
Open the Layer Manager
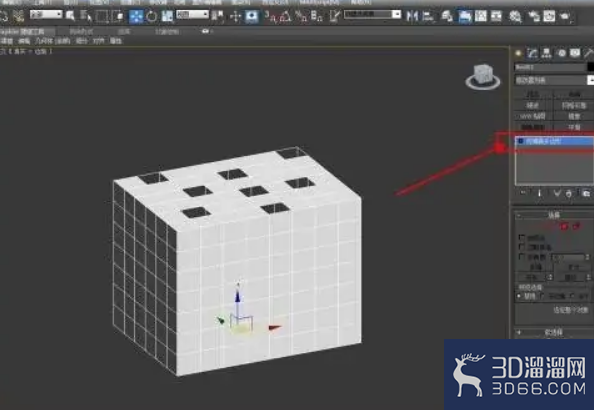pos(447,16)
